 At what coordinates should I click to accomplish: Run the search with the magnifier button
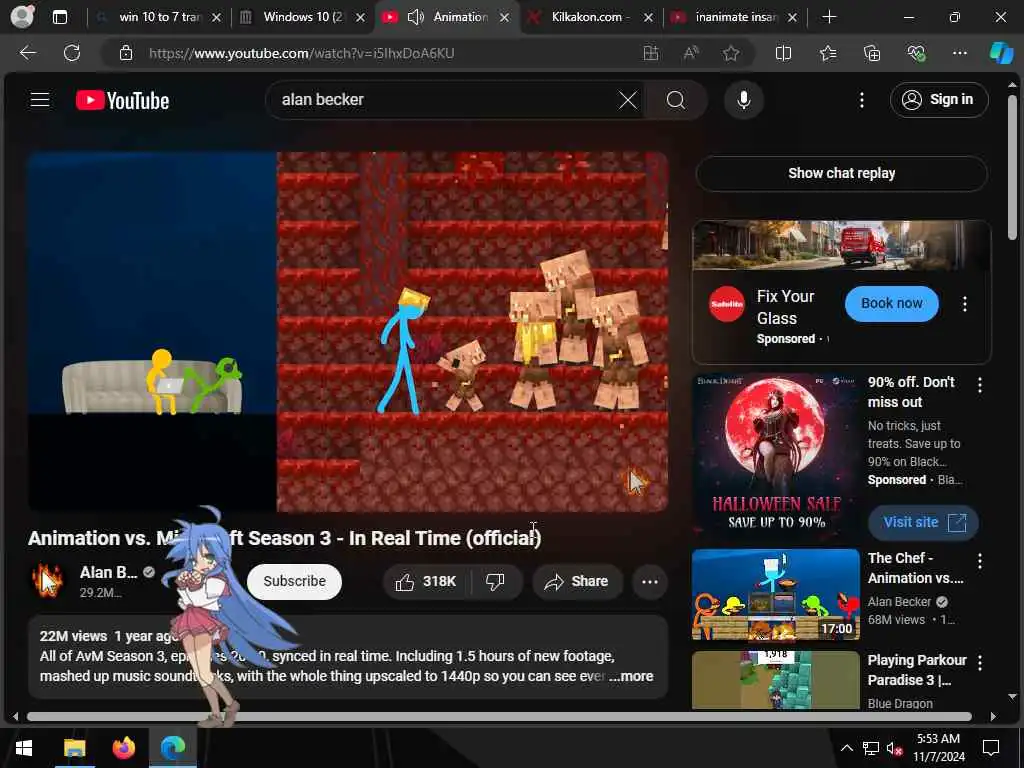[x=676, y=100]
